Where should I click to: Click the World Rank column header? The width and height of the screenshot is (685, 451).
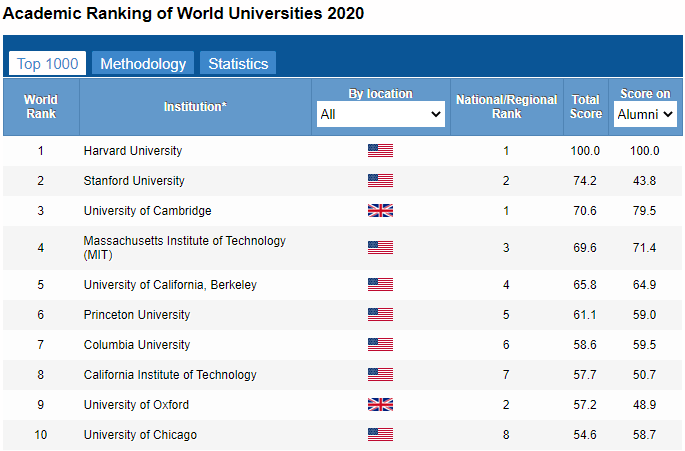pyautogui.click(x=41, y=107)
